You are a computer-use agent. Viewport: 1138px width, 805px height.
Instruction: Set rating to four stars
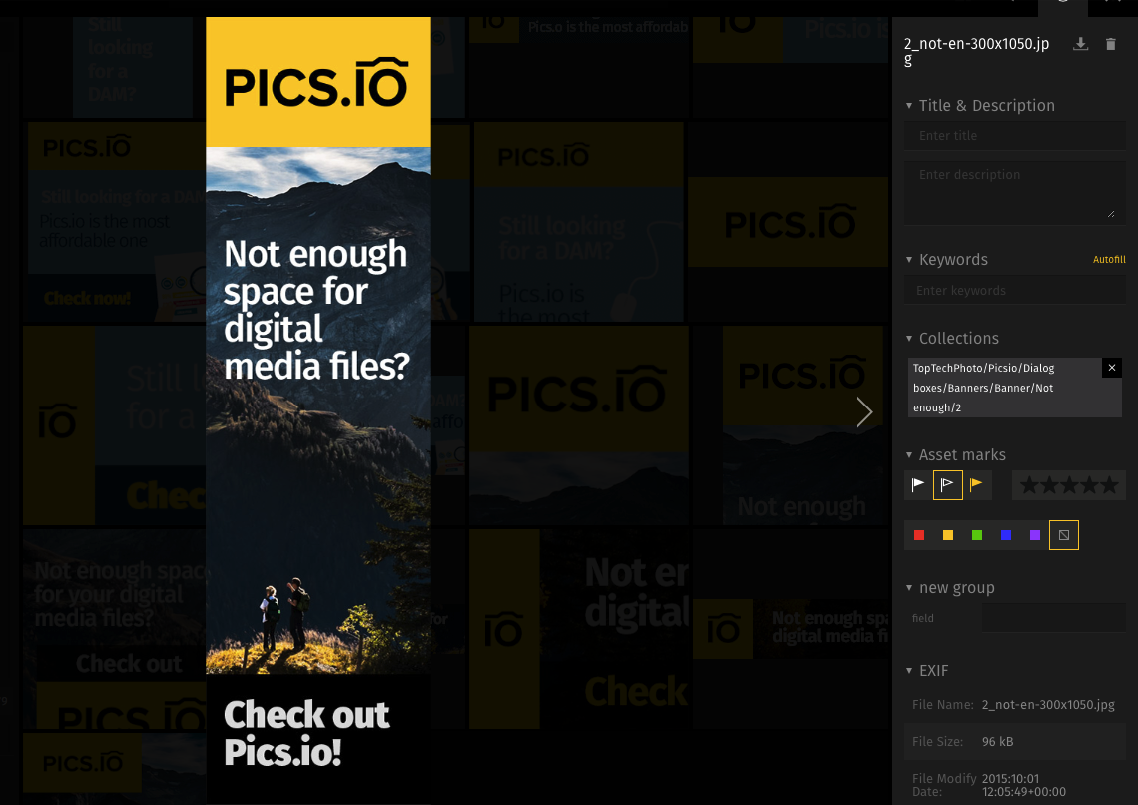point(1089,485)
